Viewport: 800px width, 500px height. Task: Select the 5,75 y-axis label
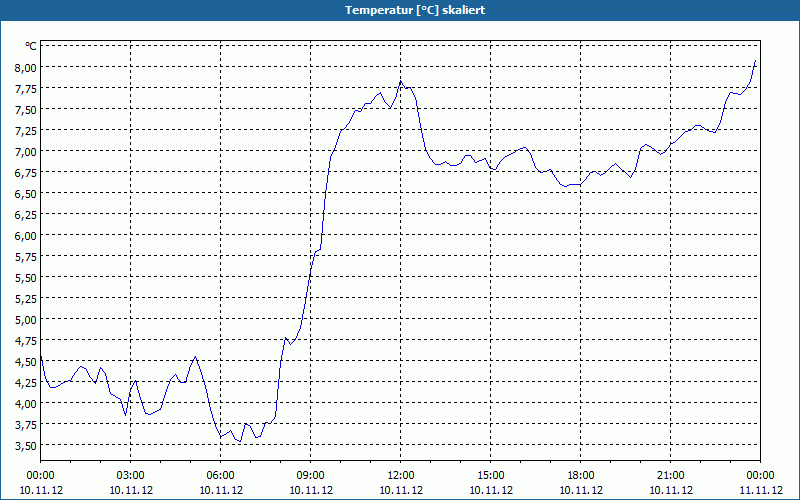tap(26, 257)
